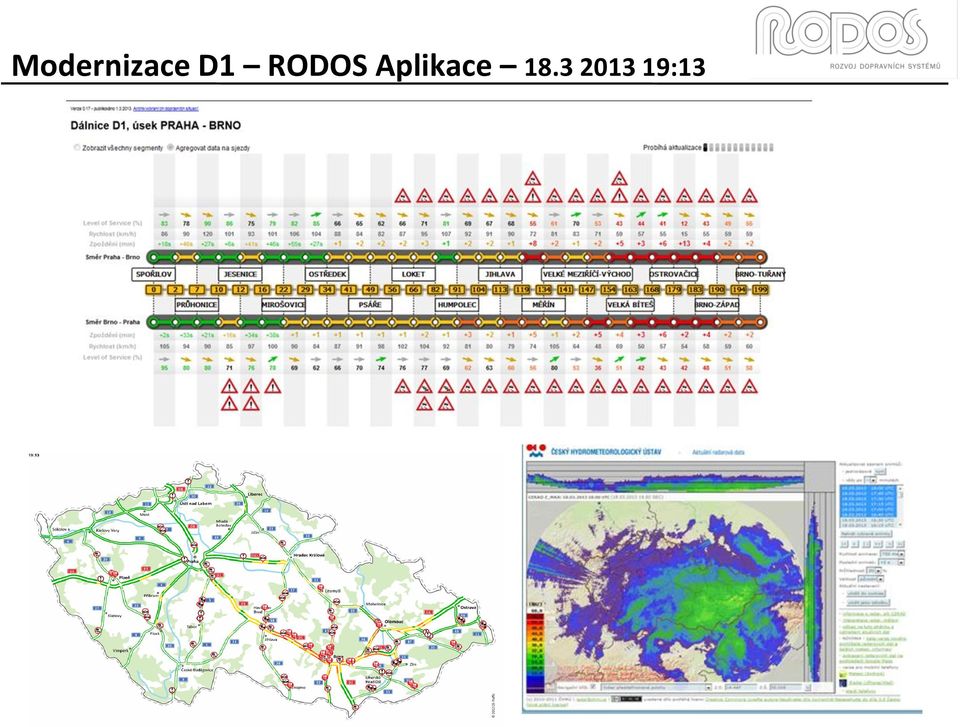960x727 pixels.
Task: Click the km 104 marker on the D1 strip
Action: (479, 290)
